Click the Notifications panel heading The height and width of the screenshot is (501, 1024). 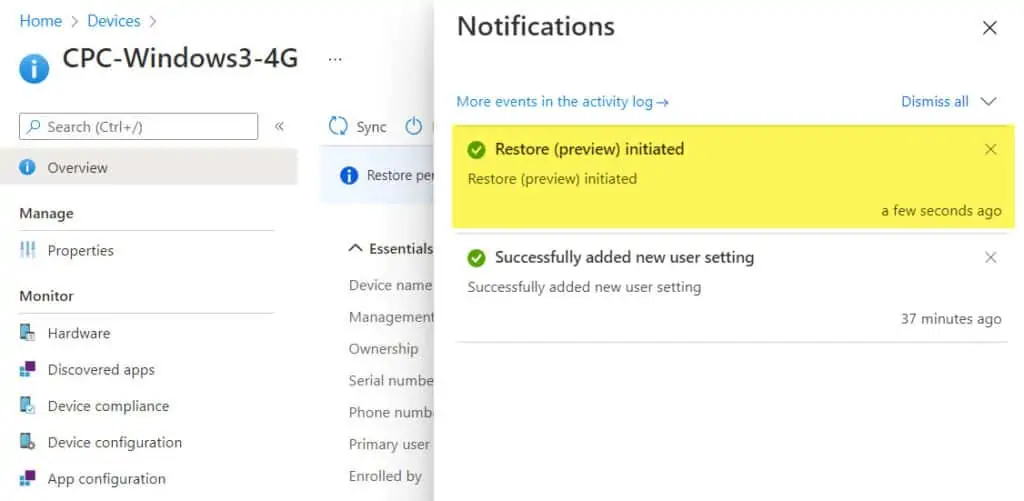[536, 27]
